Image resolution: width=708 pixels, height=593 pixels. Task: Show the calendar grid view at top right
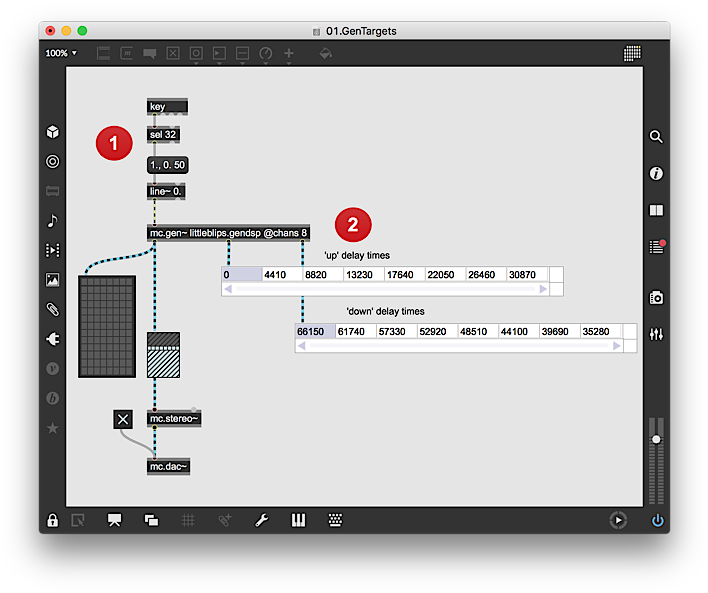(x=632, y=53)
